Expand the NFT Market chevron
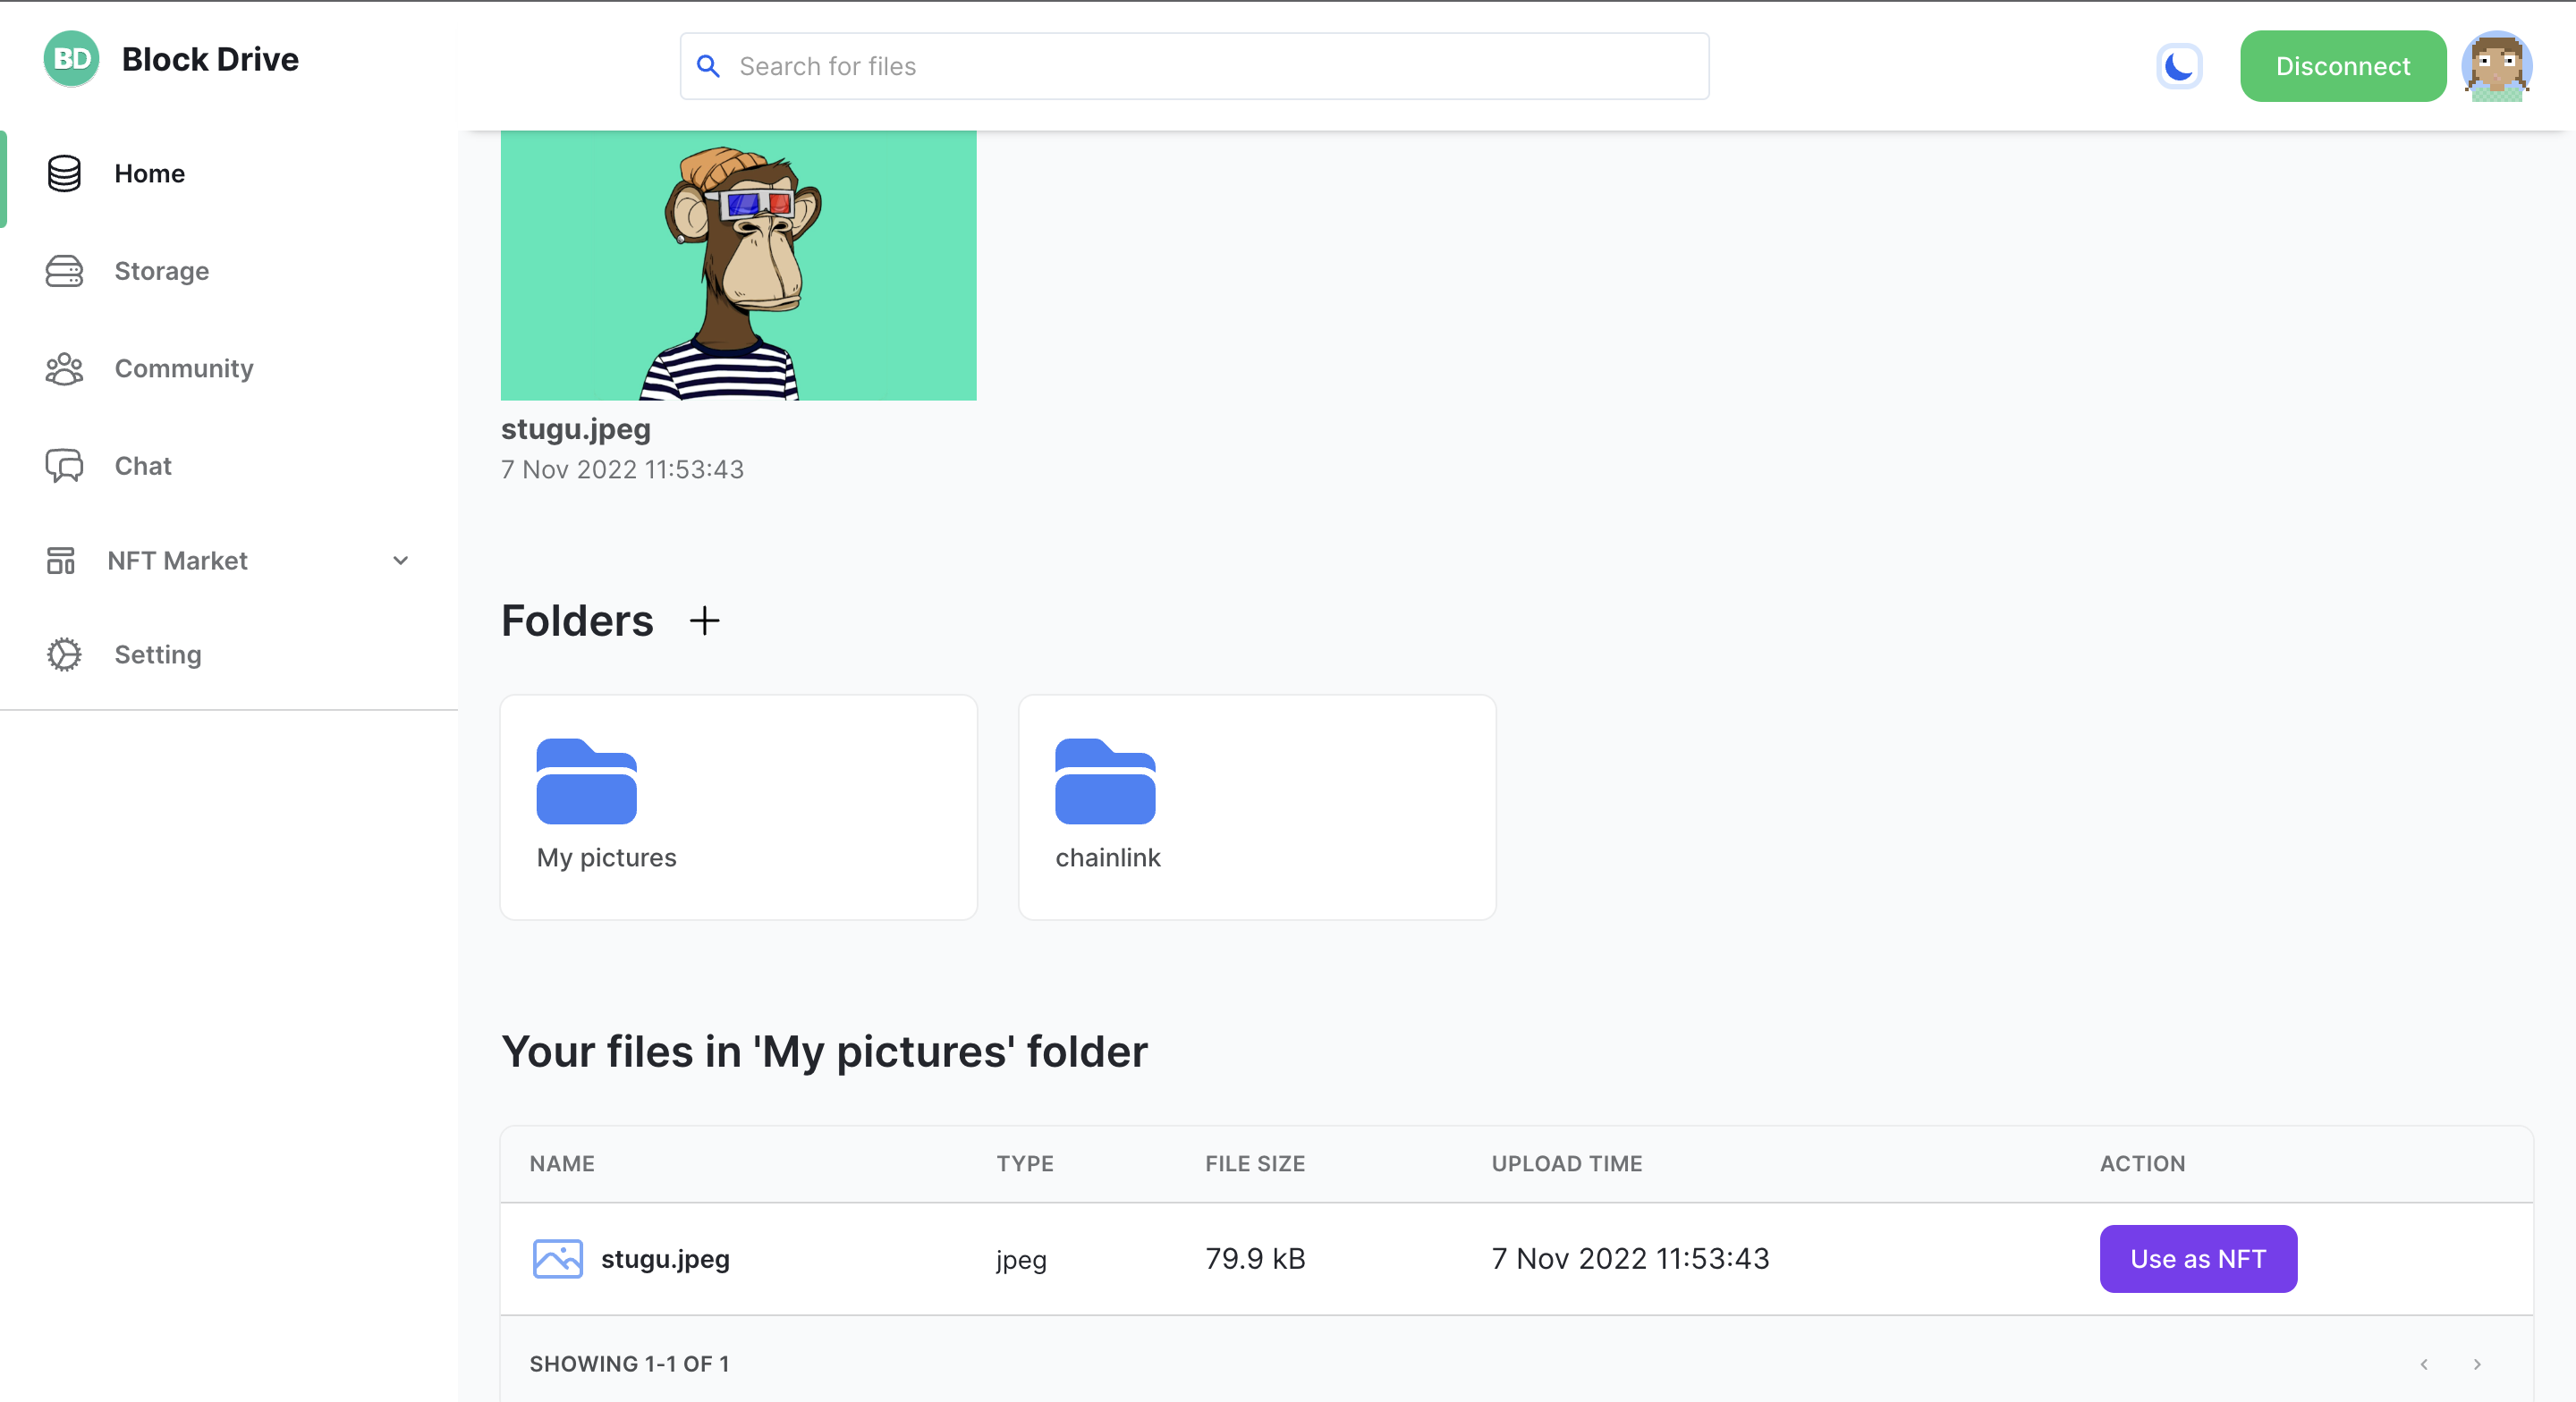Image resolution: width=2576 pixels, height=1402 pixels. 400,561
